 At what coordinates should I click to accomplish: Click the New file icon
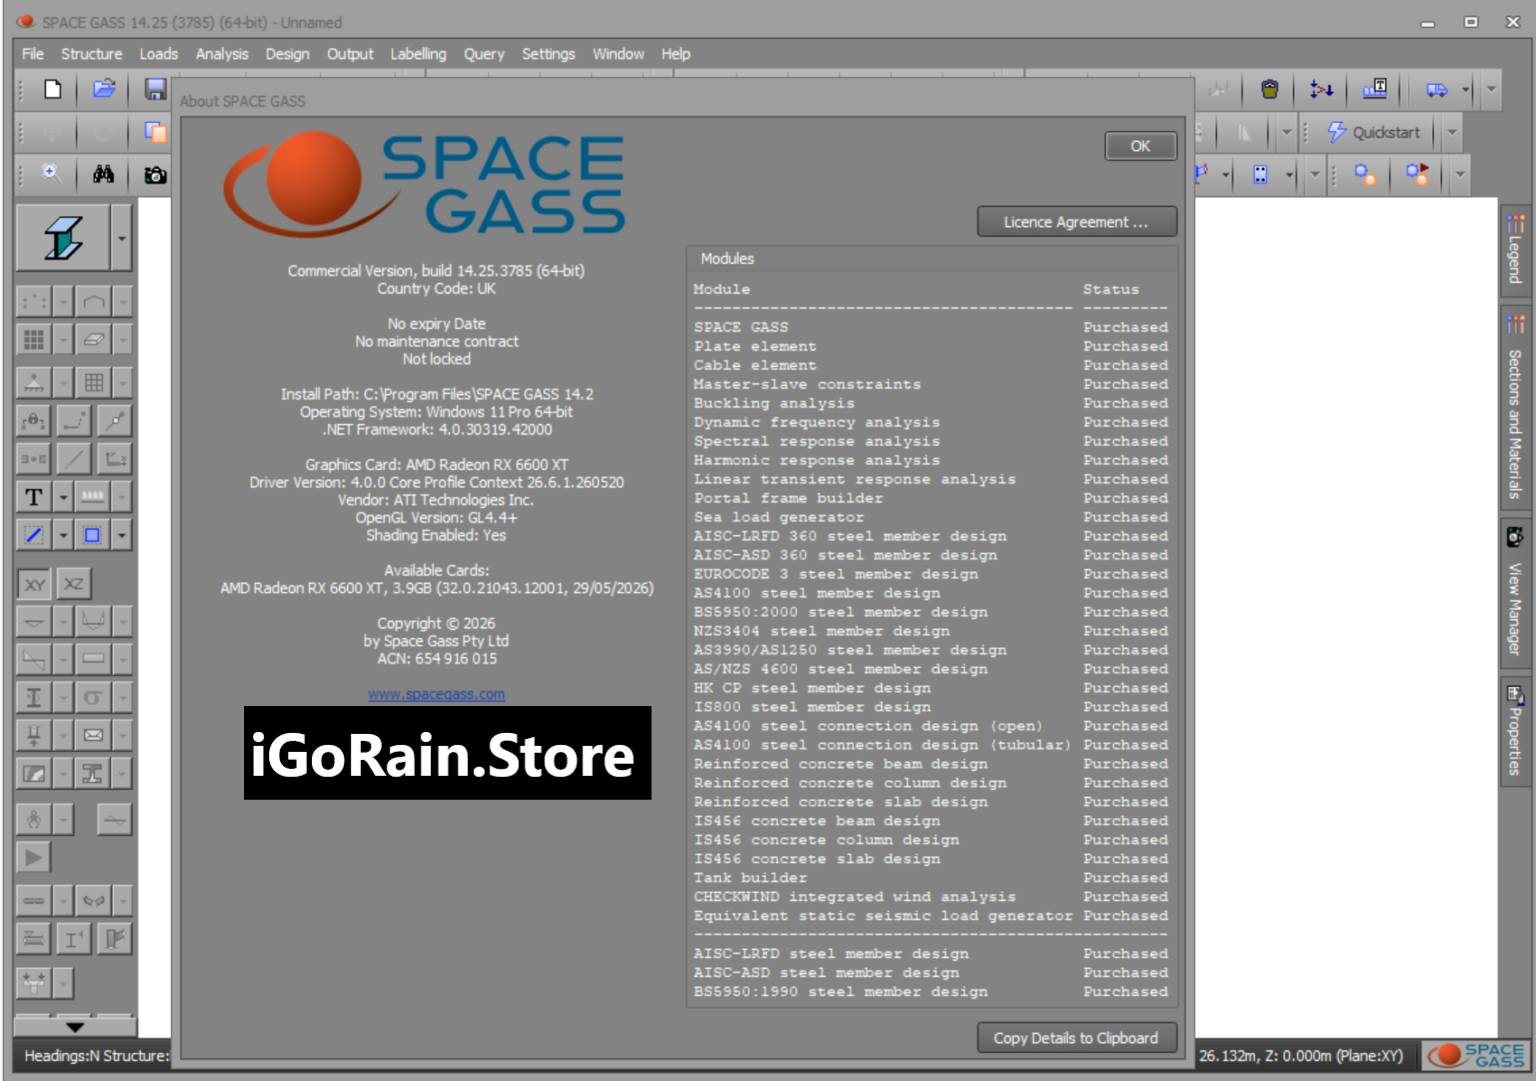[52, 89]
